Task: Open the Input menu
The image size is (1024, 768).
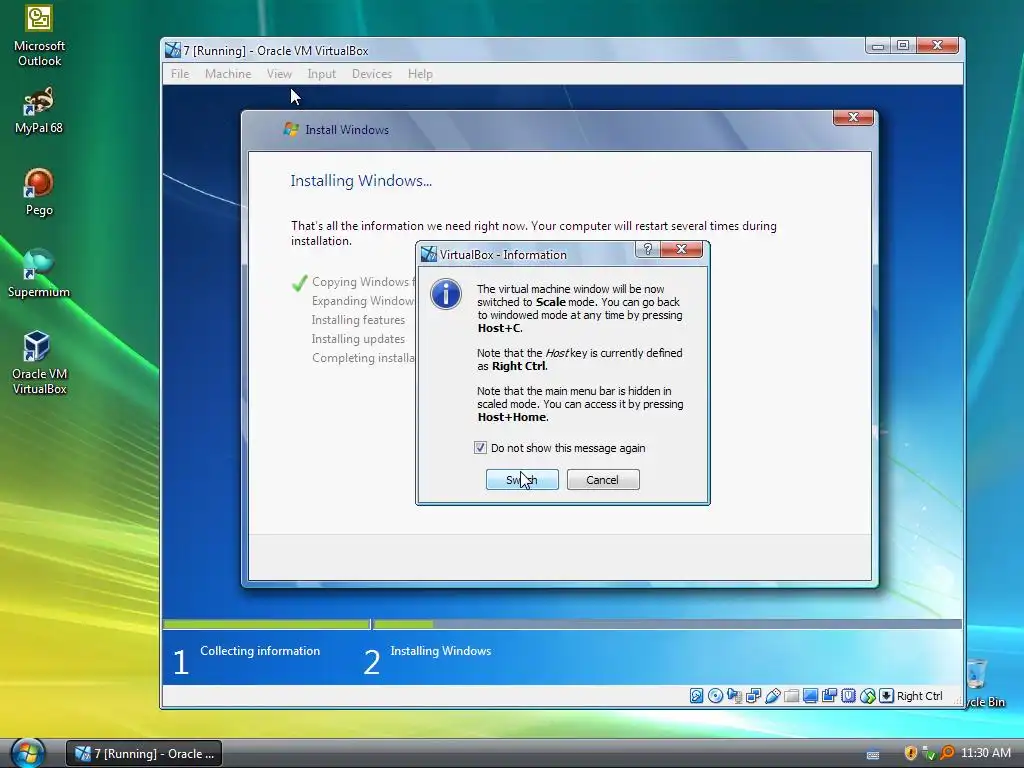Action: tap(321, 74)
